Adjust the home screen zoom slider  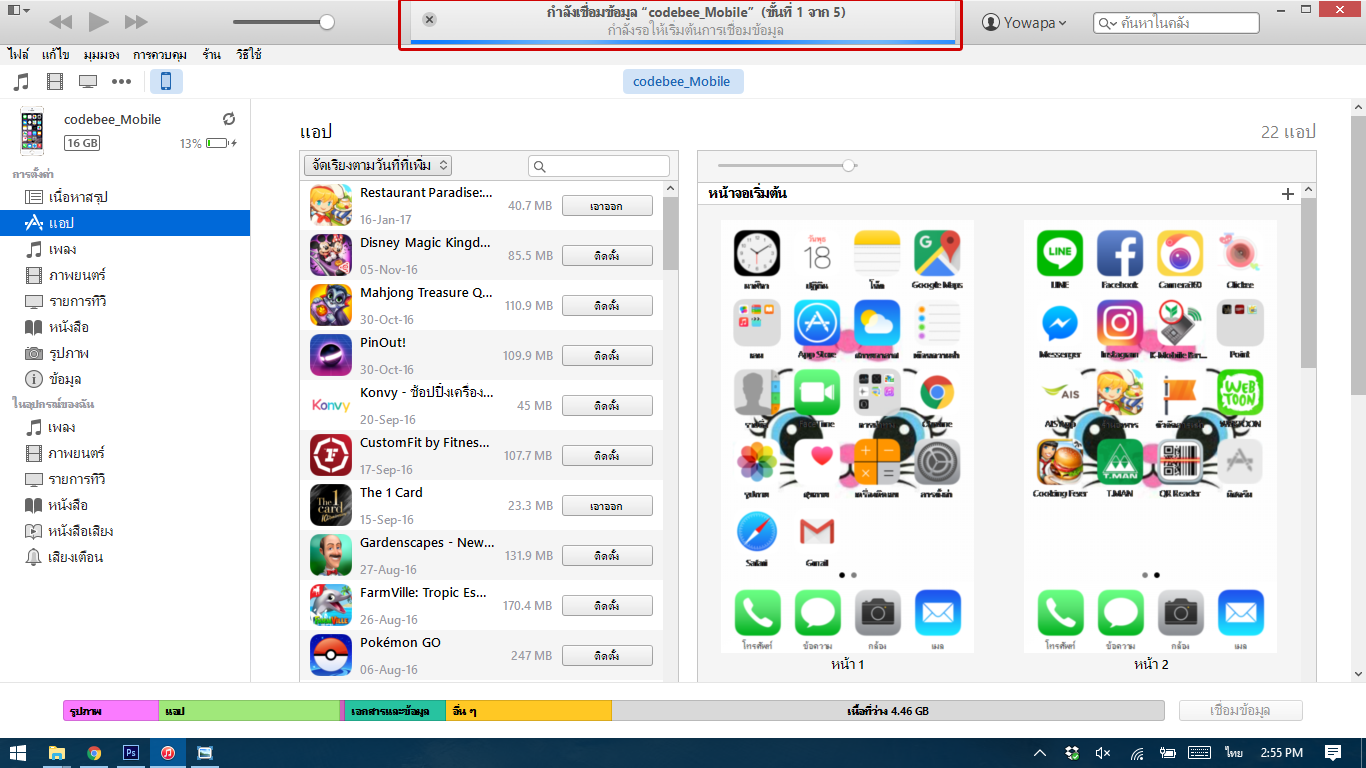pos(848,166)
